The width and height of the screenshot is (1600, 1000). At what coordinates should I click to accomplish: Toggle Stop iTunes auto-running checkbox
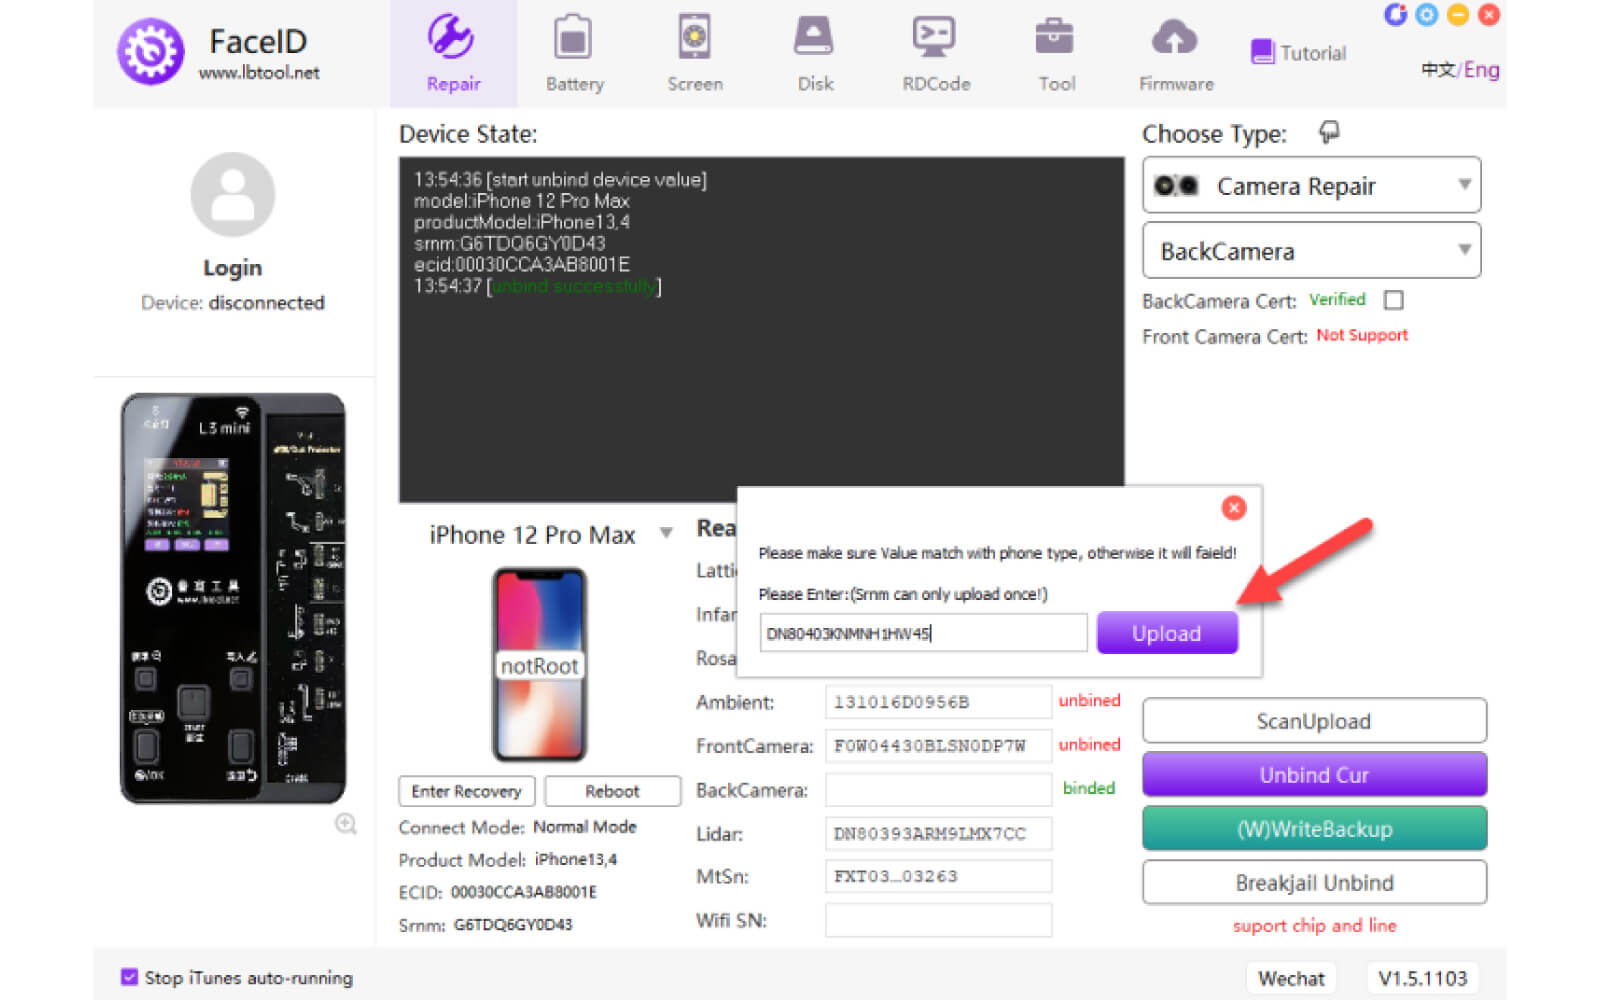129,977
